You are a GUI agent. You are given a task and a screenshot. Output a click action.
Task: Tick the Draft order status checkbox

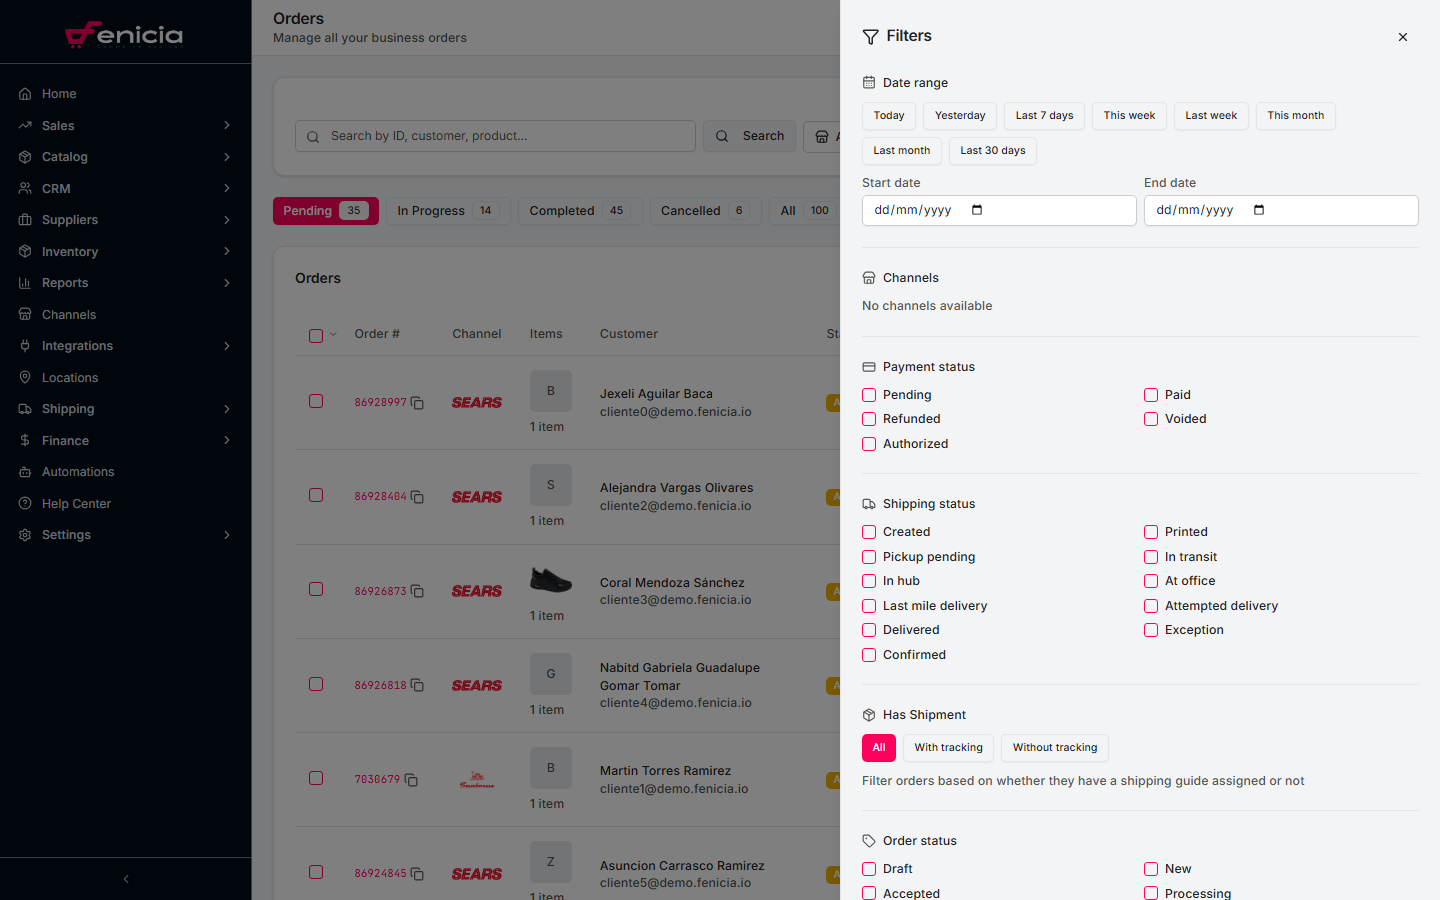pos(869,869)
